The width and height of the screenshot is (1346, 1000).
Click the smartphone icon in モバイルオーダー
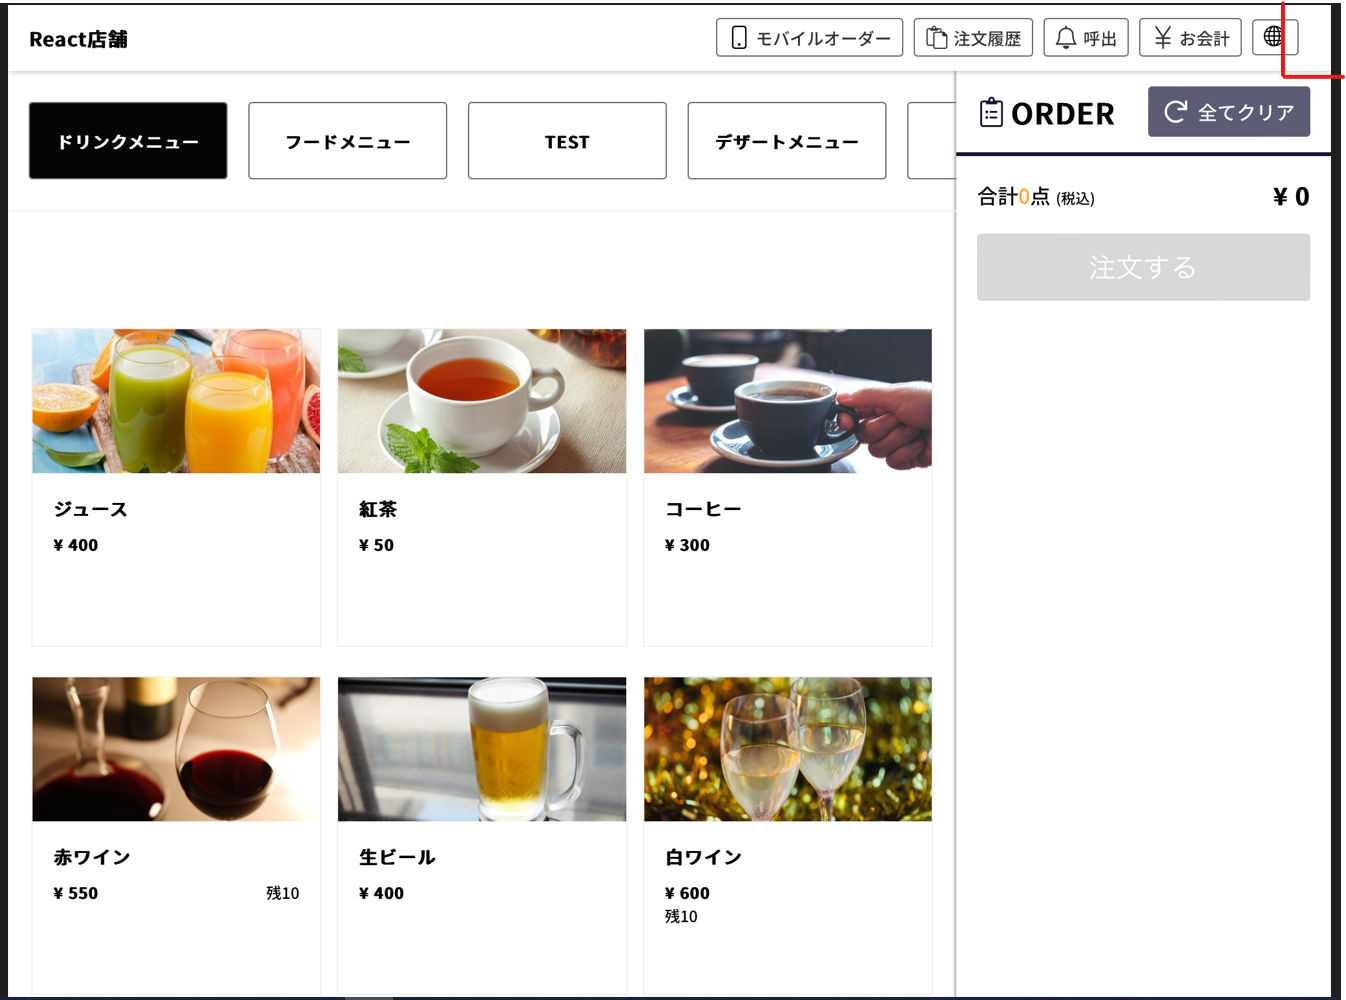tap(739, 38)
